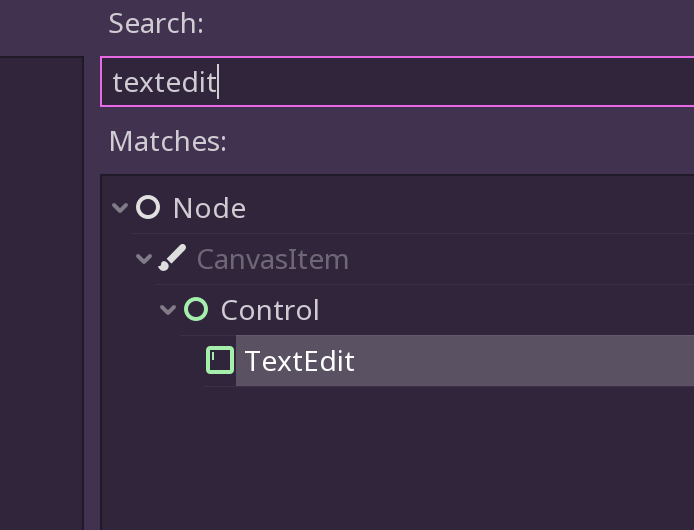
Task: Collapse the Node tree branch
Action: 120,207
